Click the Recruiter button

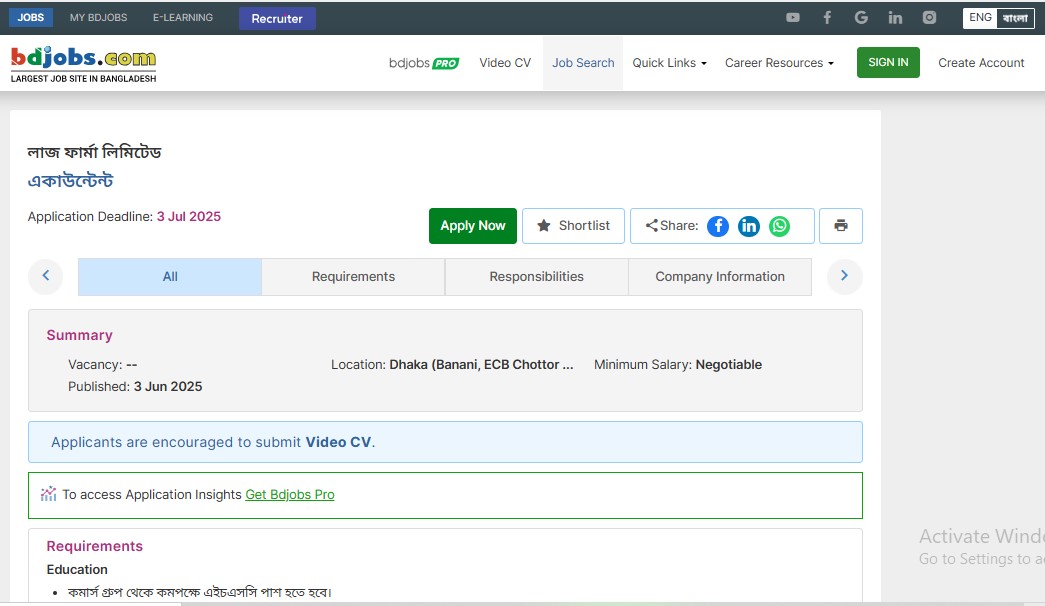[277, 19]
